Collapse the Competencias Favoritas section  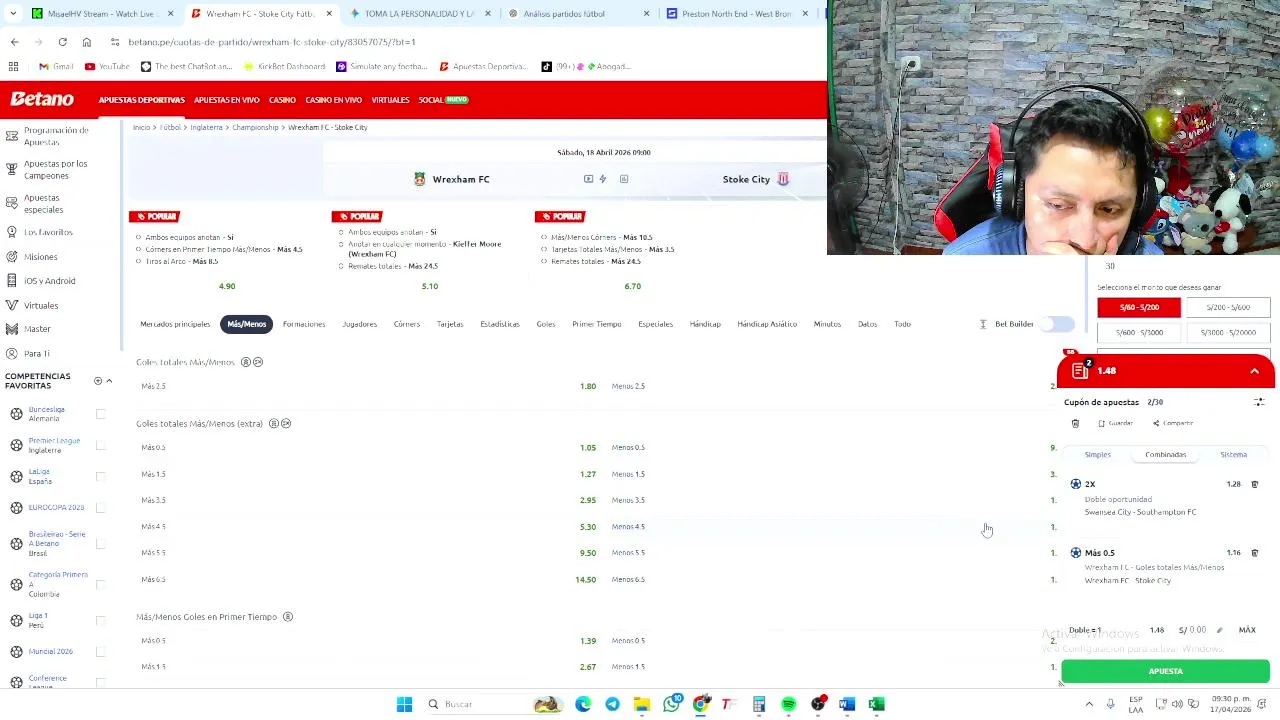point(109,381)
